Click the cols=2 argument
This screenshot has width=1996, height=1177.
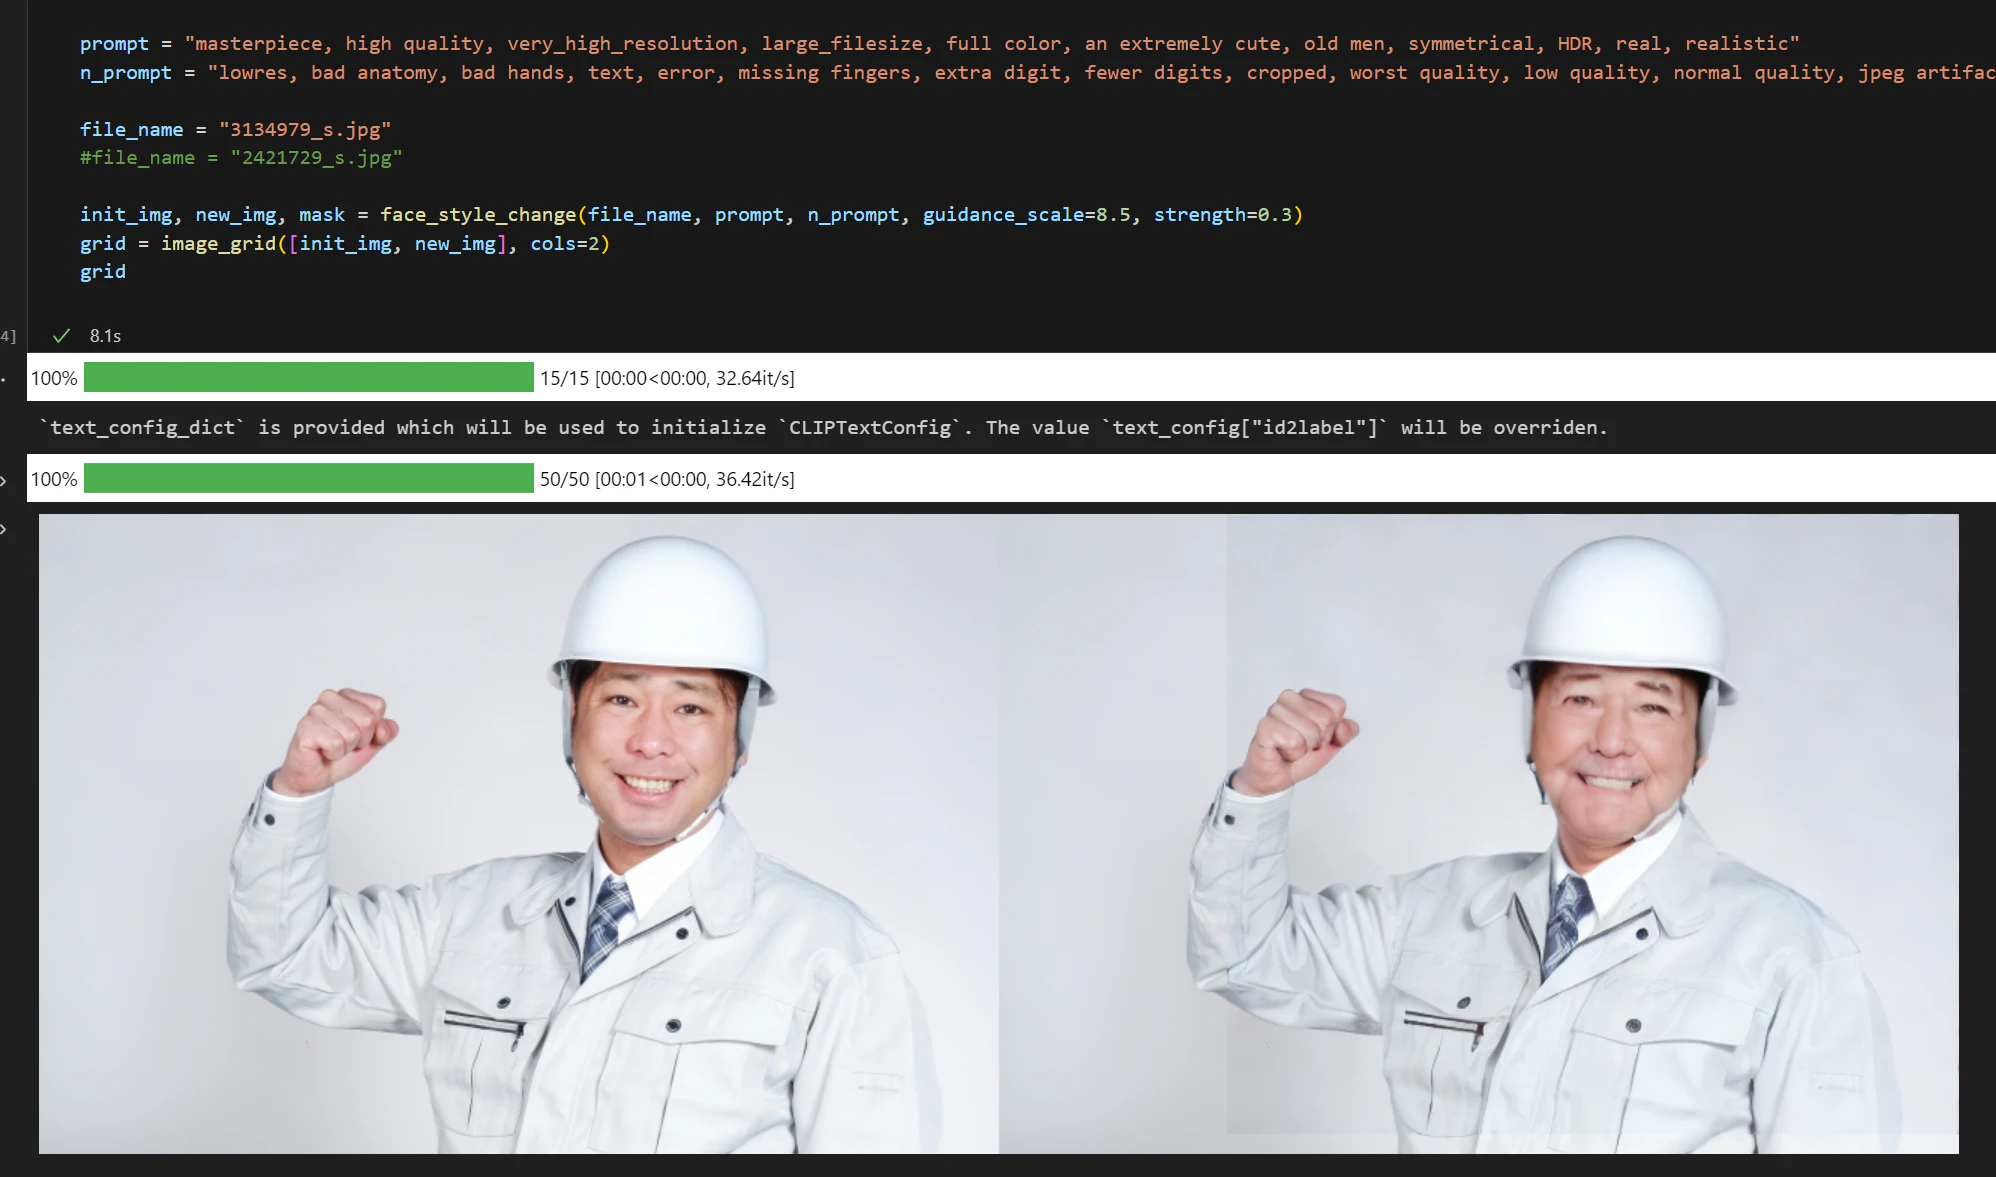pyautogui.click(x=564, y=243)
